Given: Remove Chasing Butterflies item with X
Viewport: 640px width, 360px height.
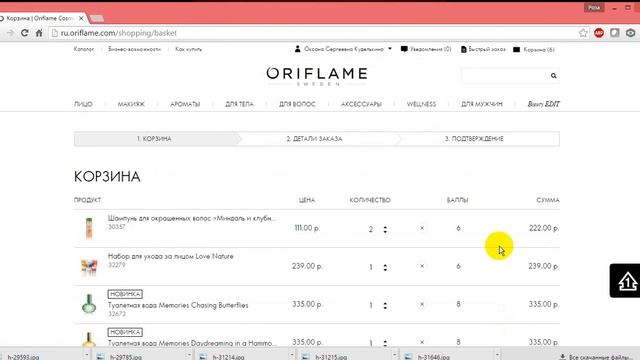Looking at the screenshot, I should [422, 304].
